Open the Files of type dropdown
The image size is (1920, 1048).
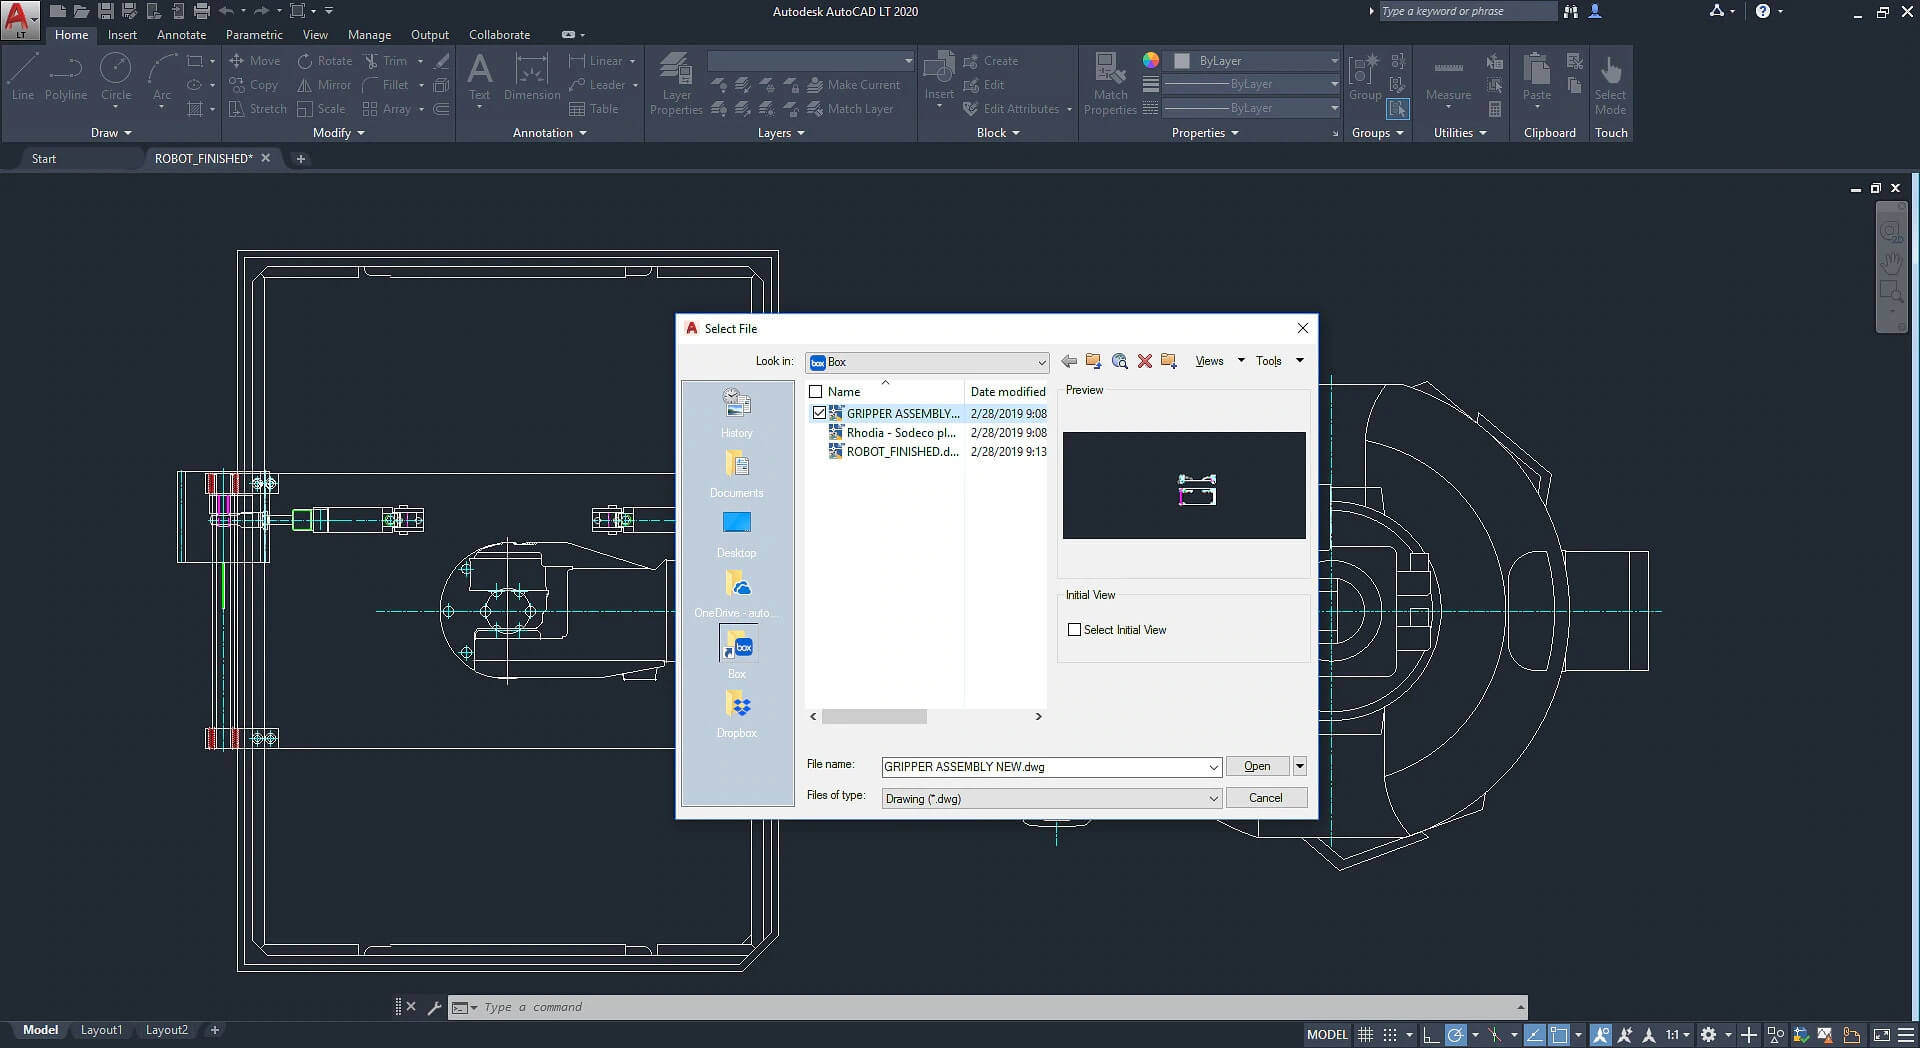1213,798
